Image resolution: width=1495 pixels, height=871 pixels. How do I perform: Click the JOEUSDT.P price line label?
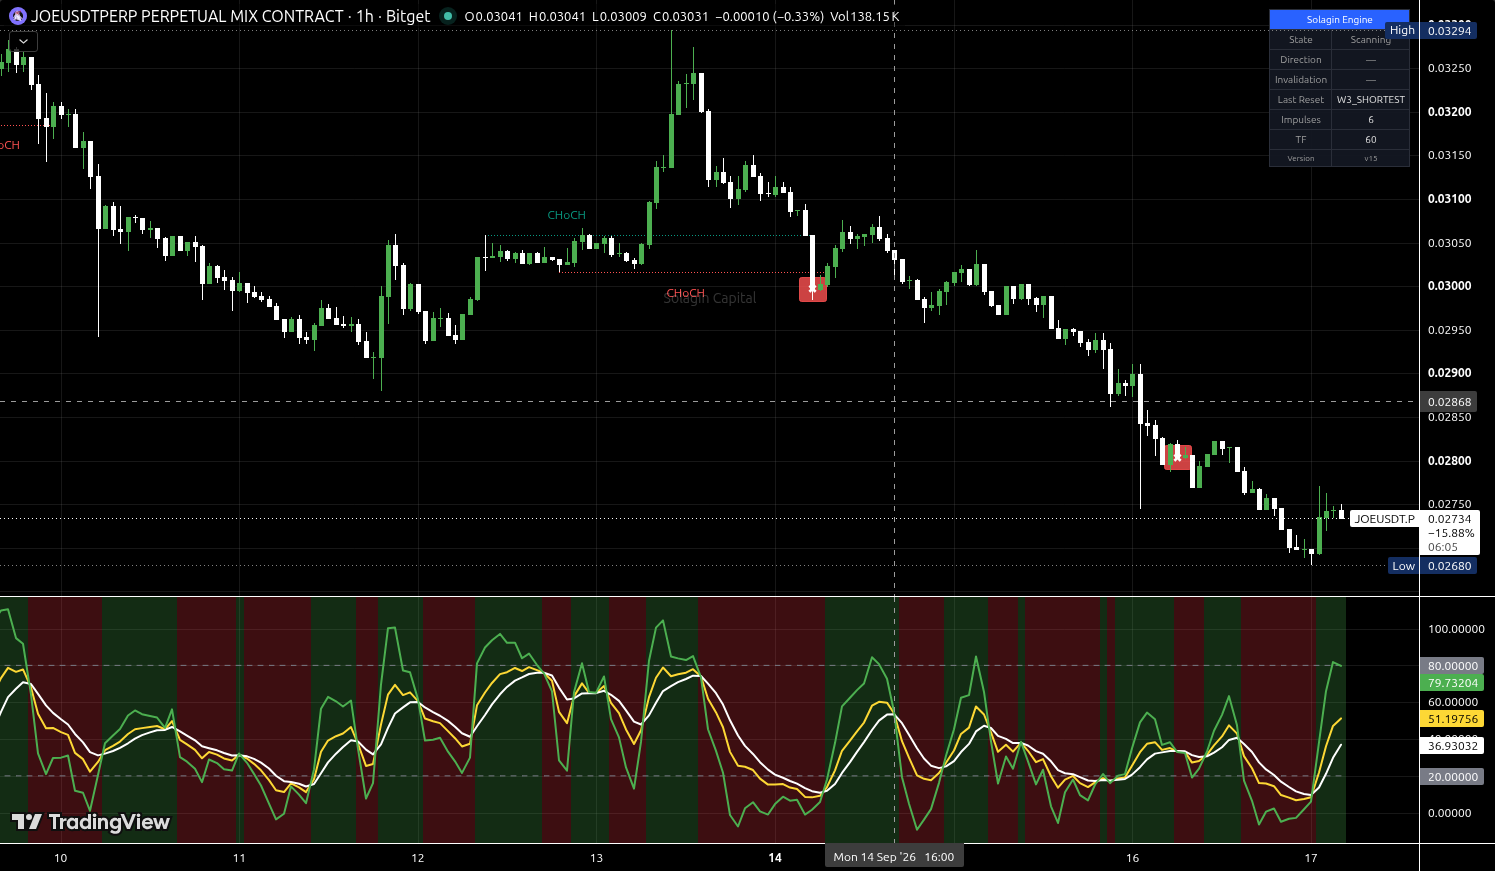point(1385,519)
